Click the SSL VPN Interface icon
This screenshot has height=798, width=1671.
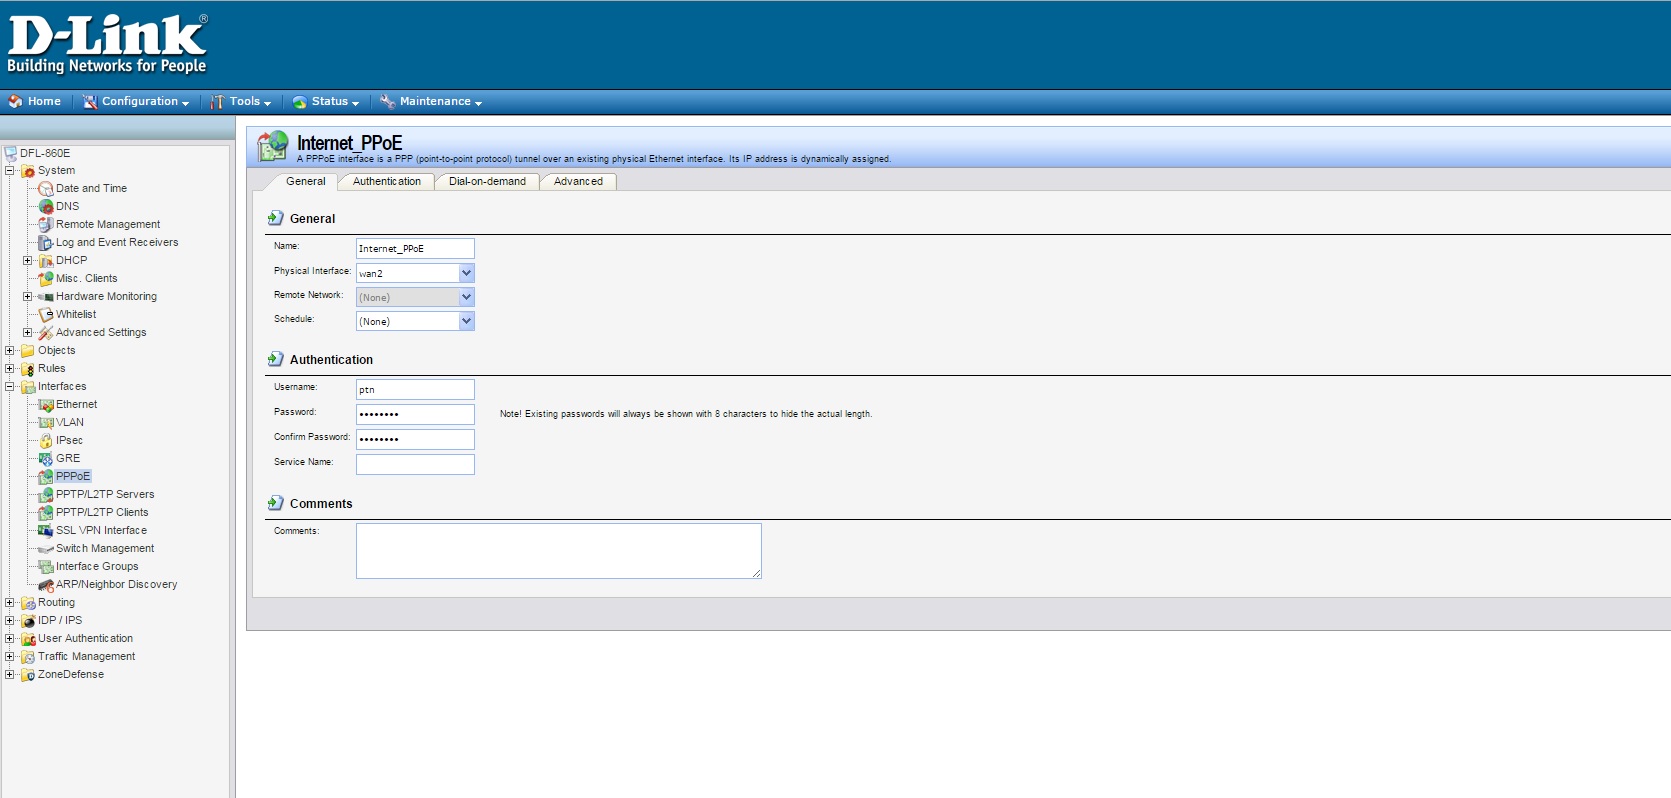pyautogui.click(x=46, y=531)
